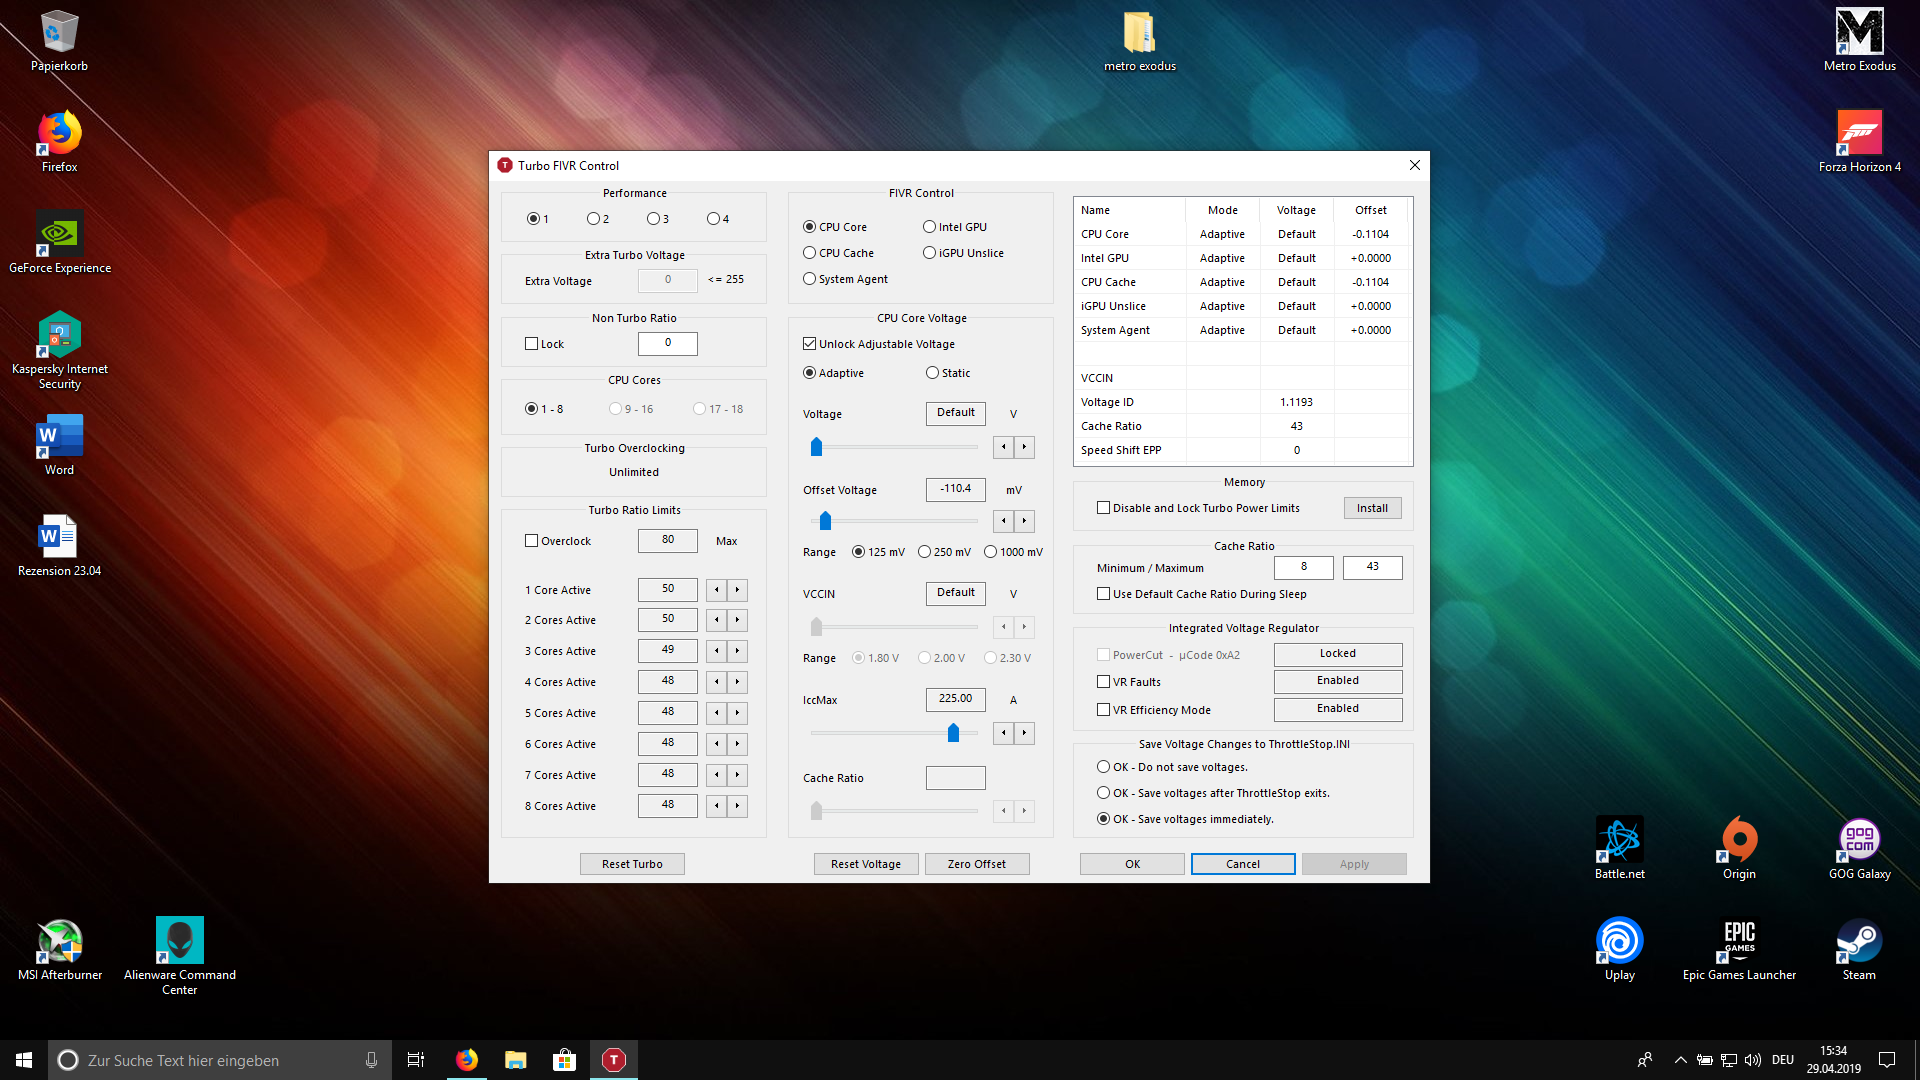Click ThrottleStop icon in taskbar

coord(614,1060)
